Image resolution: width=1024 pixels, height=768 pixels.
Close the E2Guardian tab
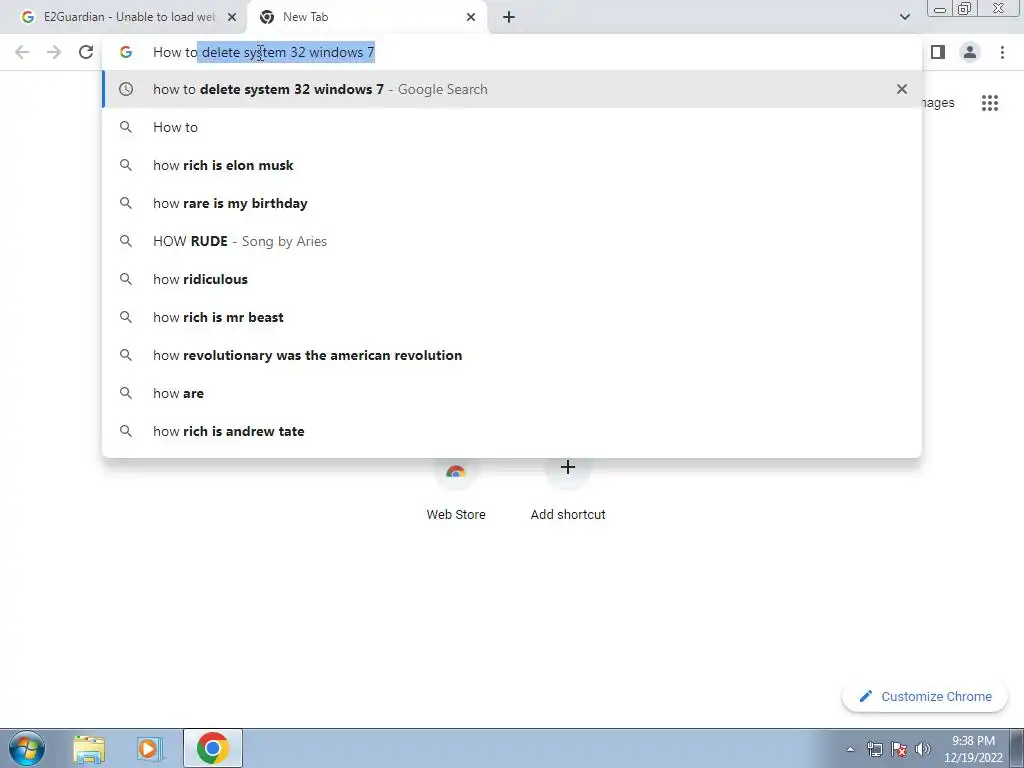(x=231, y=17)
